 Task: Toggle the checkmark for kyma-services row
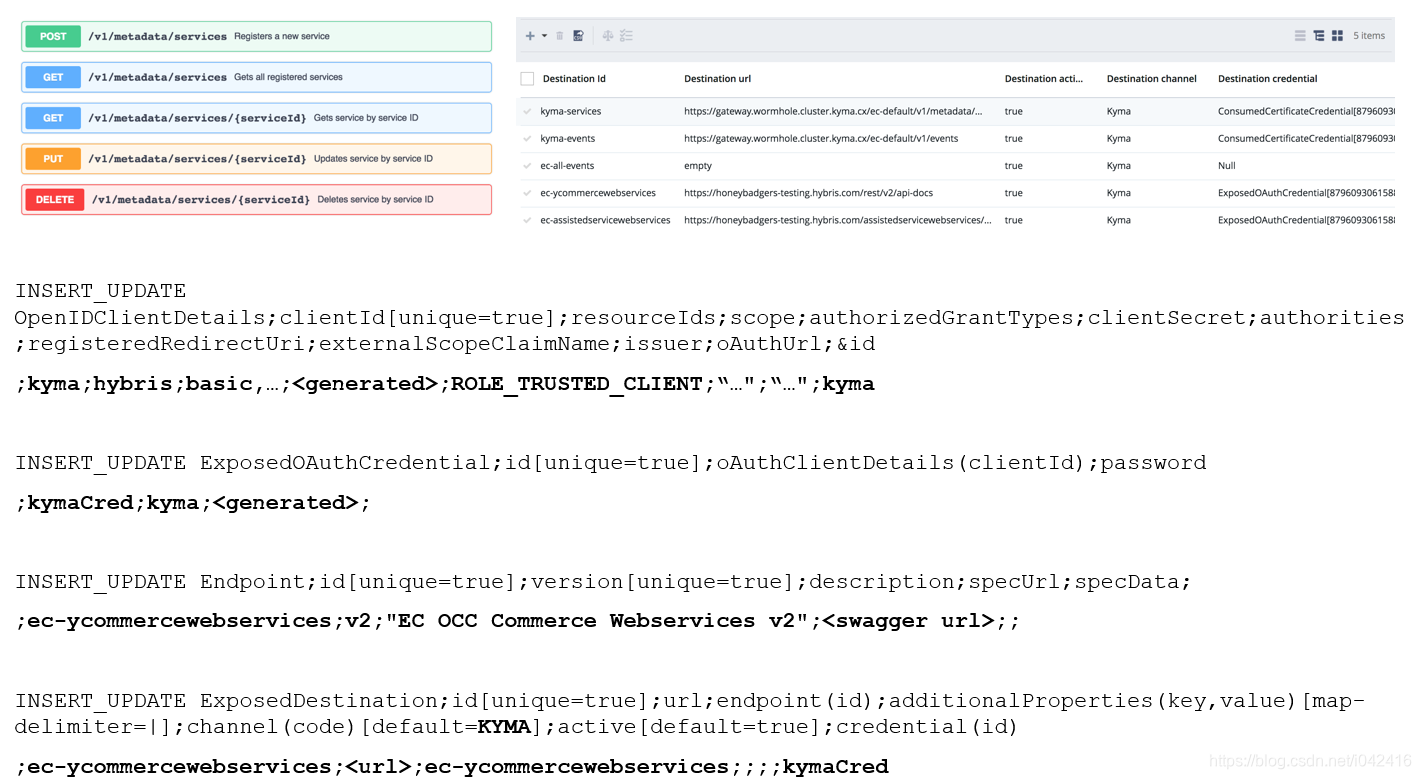[527, 111]
